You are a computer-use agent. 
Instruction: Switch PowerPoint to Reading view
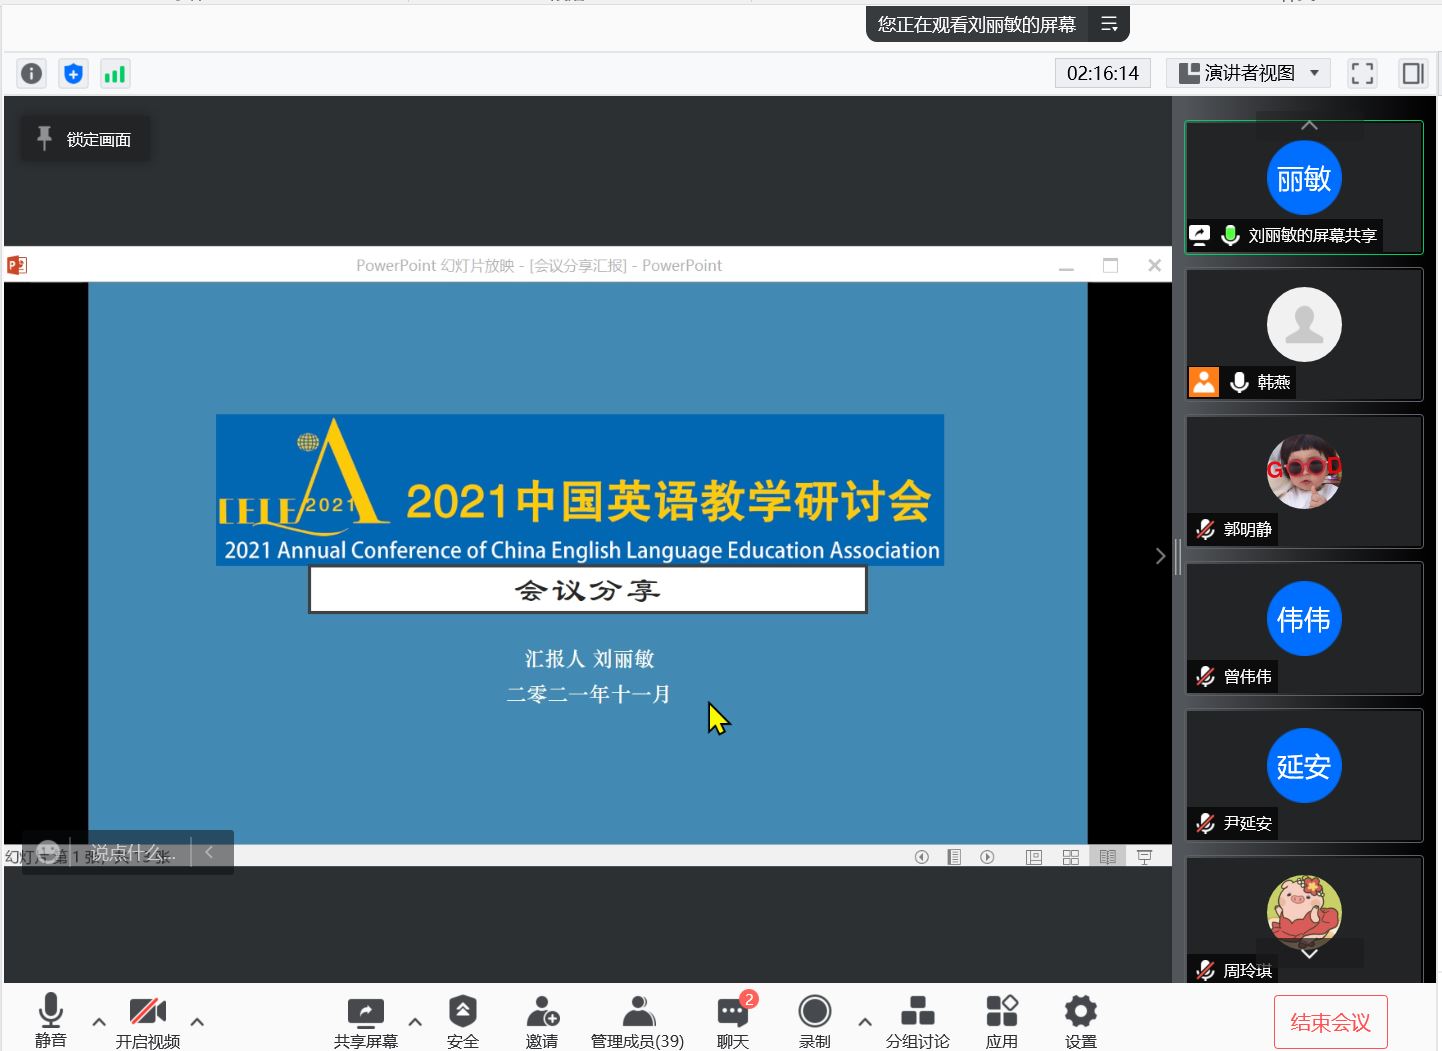point(1108,857)
